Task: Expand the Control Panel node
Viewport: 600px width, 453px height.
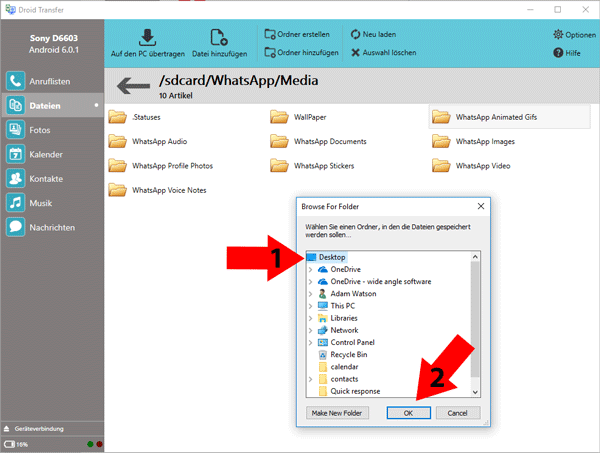Action: [x=310, y=342]
